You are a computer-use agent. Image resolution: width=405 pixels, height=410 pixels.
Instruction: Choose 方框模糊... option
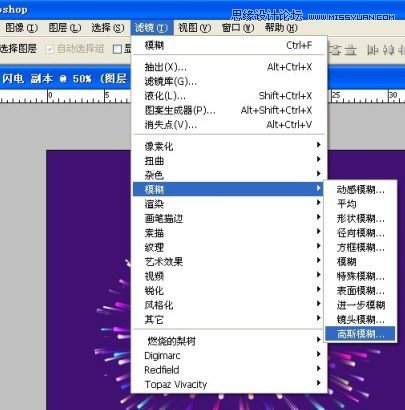tap(360, 247)
